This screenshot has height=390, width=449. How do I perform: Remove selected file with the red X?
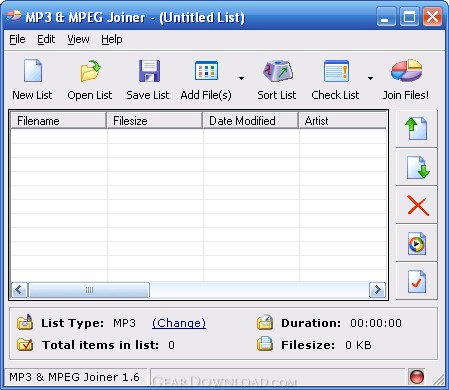(x=418, y=206)
